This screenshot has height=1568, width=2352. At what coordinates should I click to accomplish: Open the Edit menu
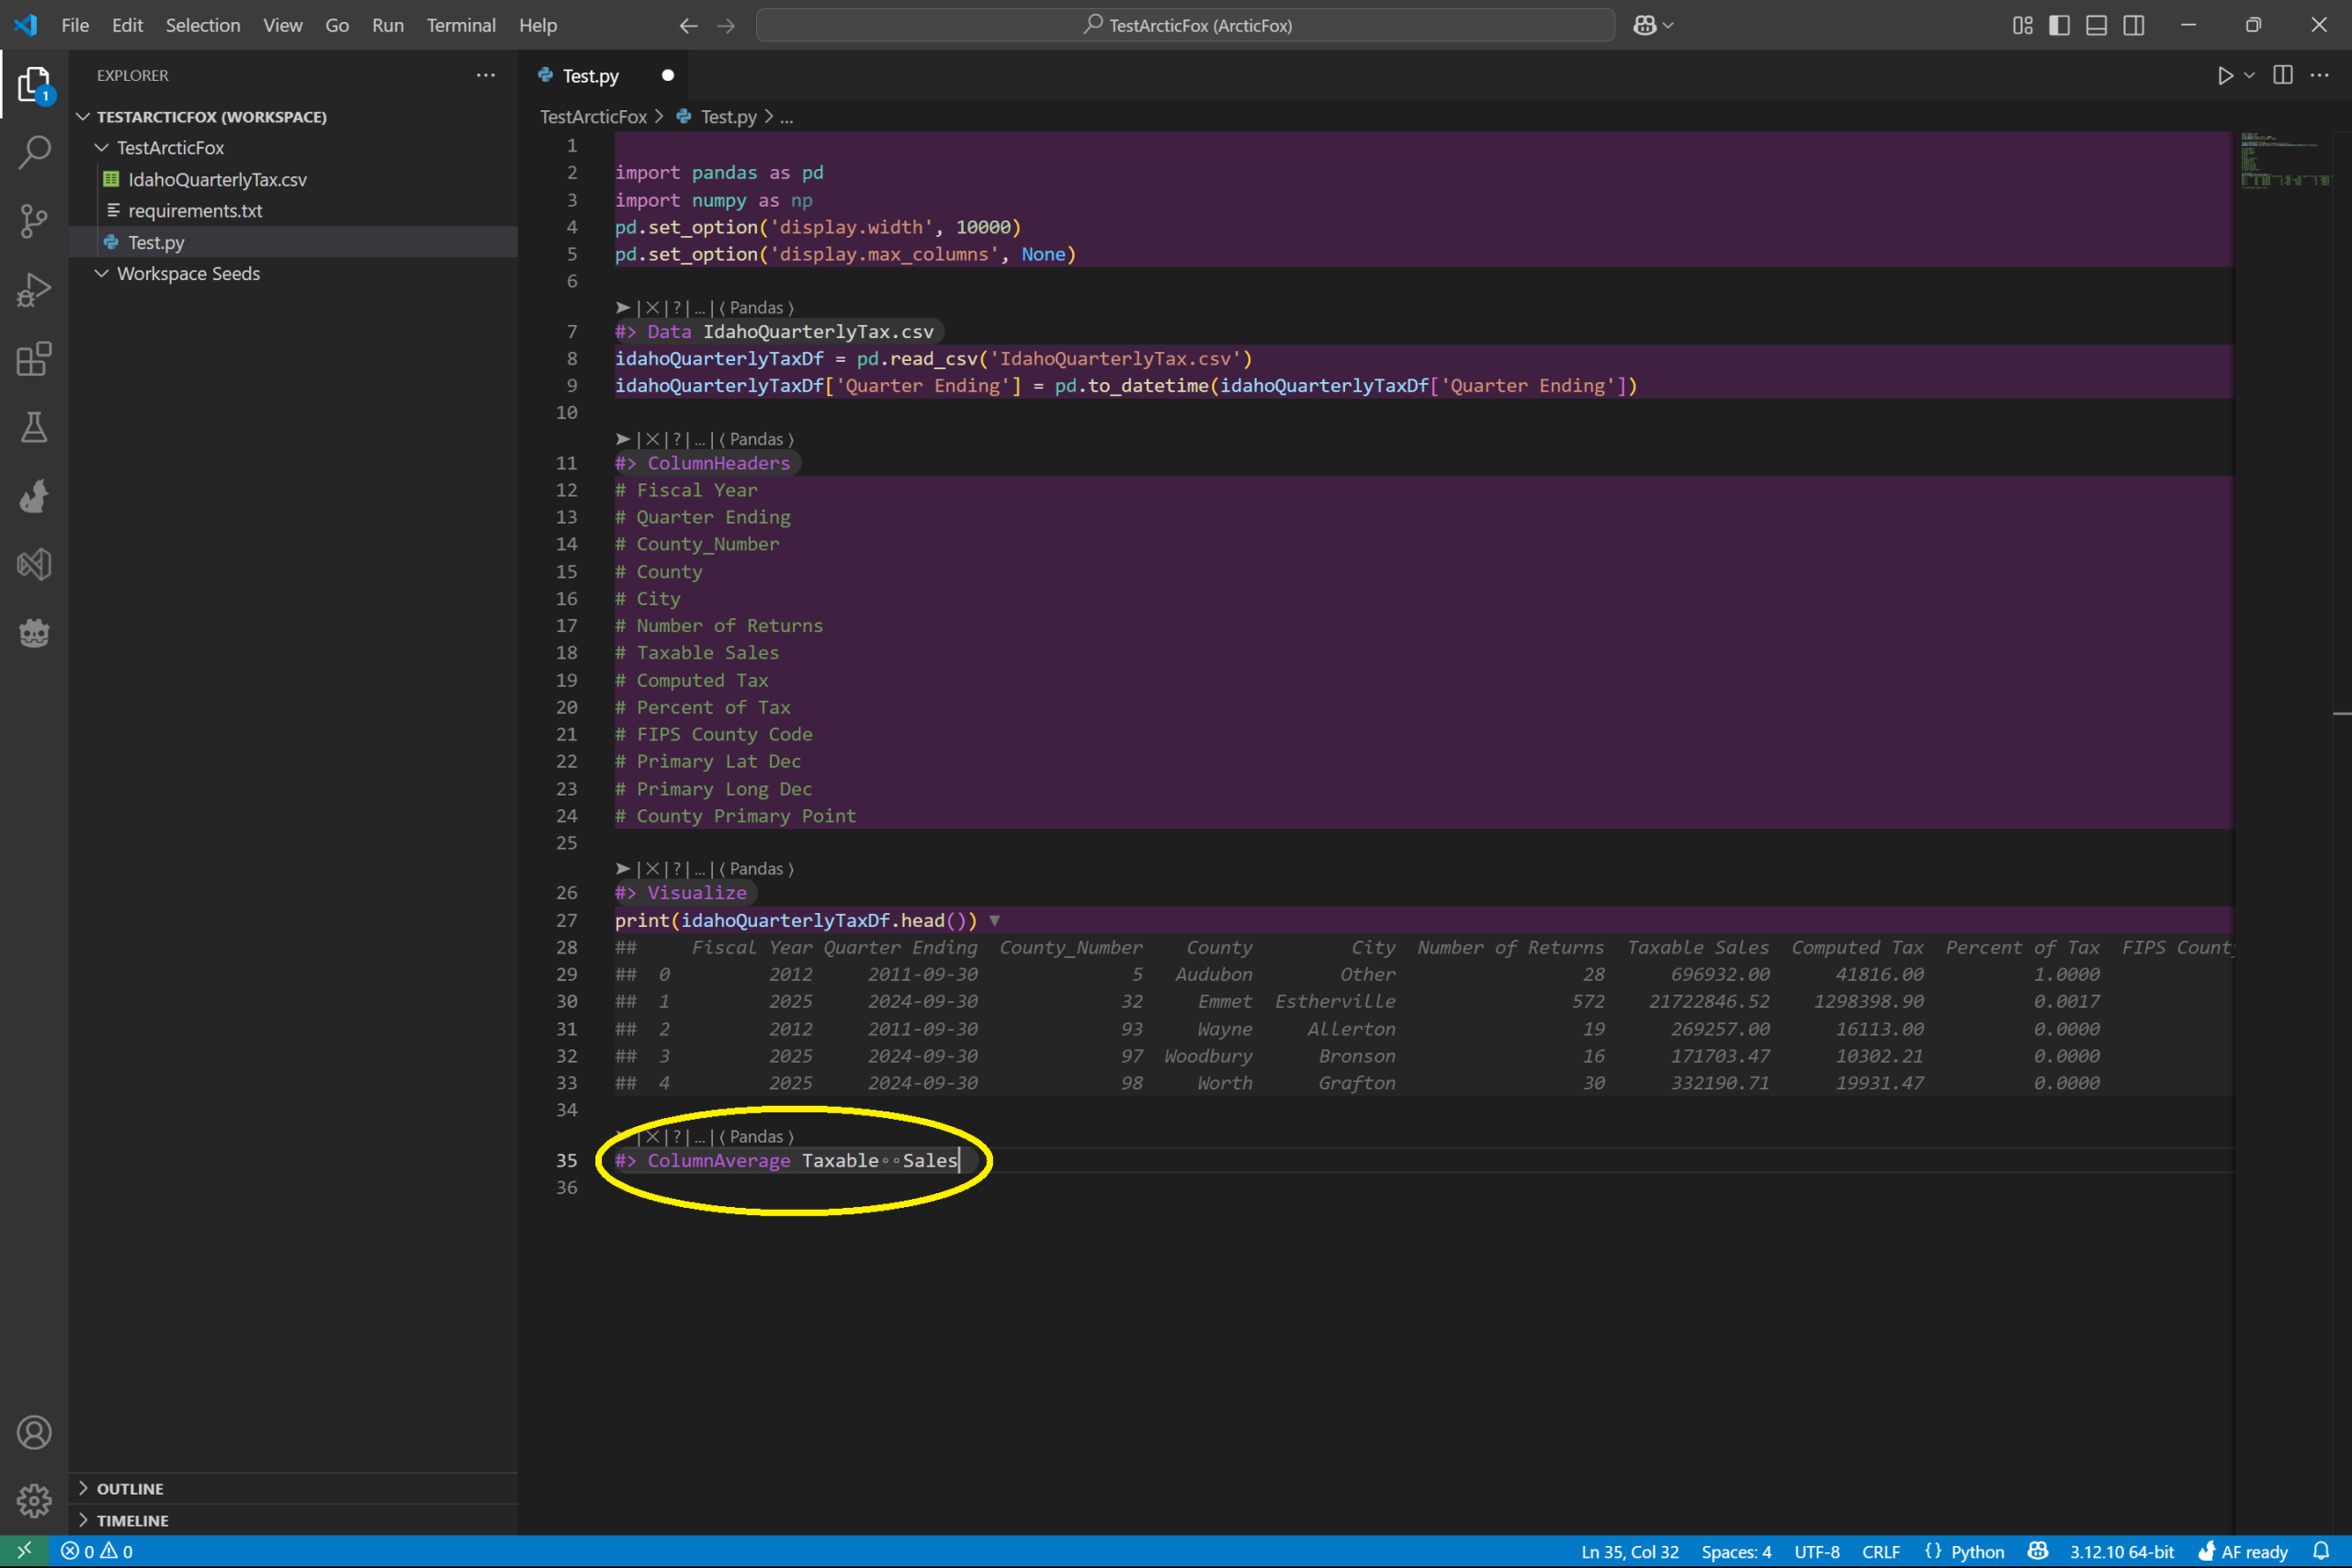pos(127,25)
